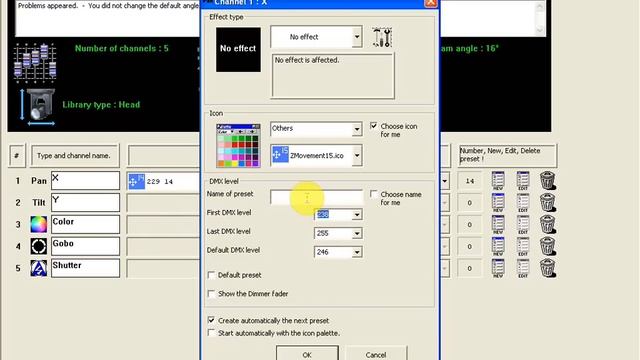Open the ZMovement15.ico icon dropdown
This screenshot has width=640, height=360.
(x=357, y=156)
